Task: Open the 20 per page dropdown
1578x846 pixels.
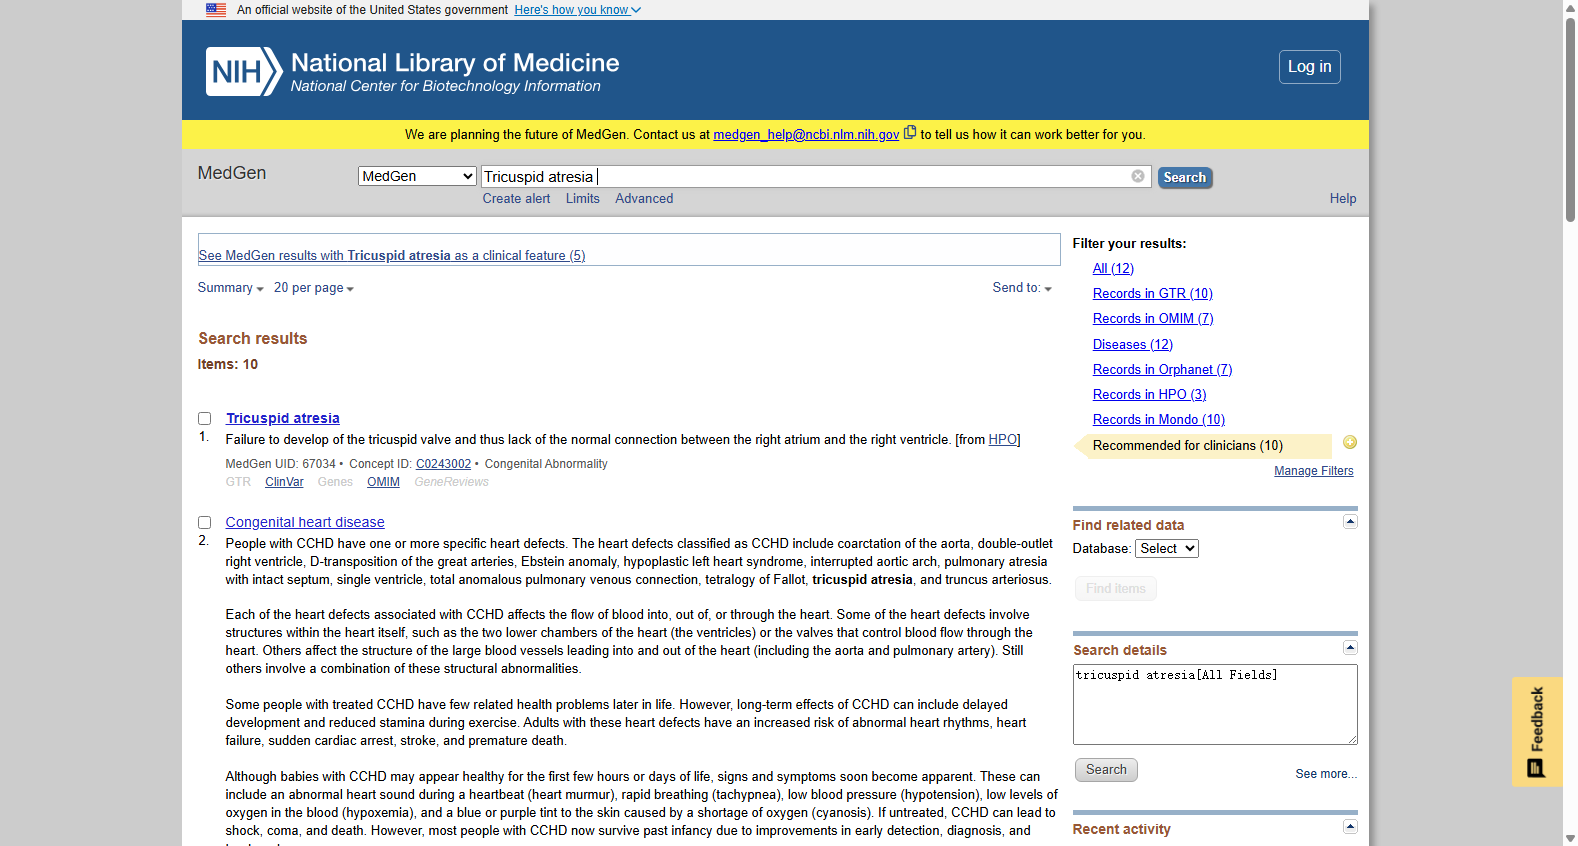Action: (x=314, y=288)
